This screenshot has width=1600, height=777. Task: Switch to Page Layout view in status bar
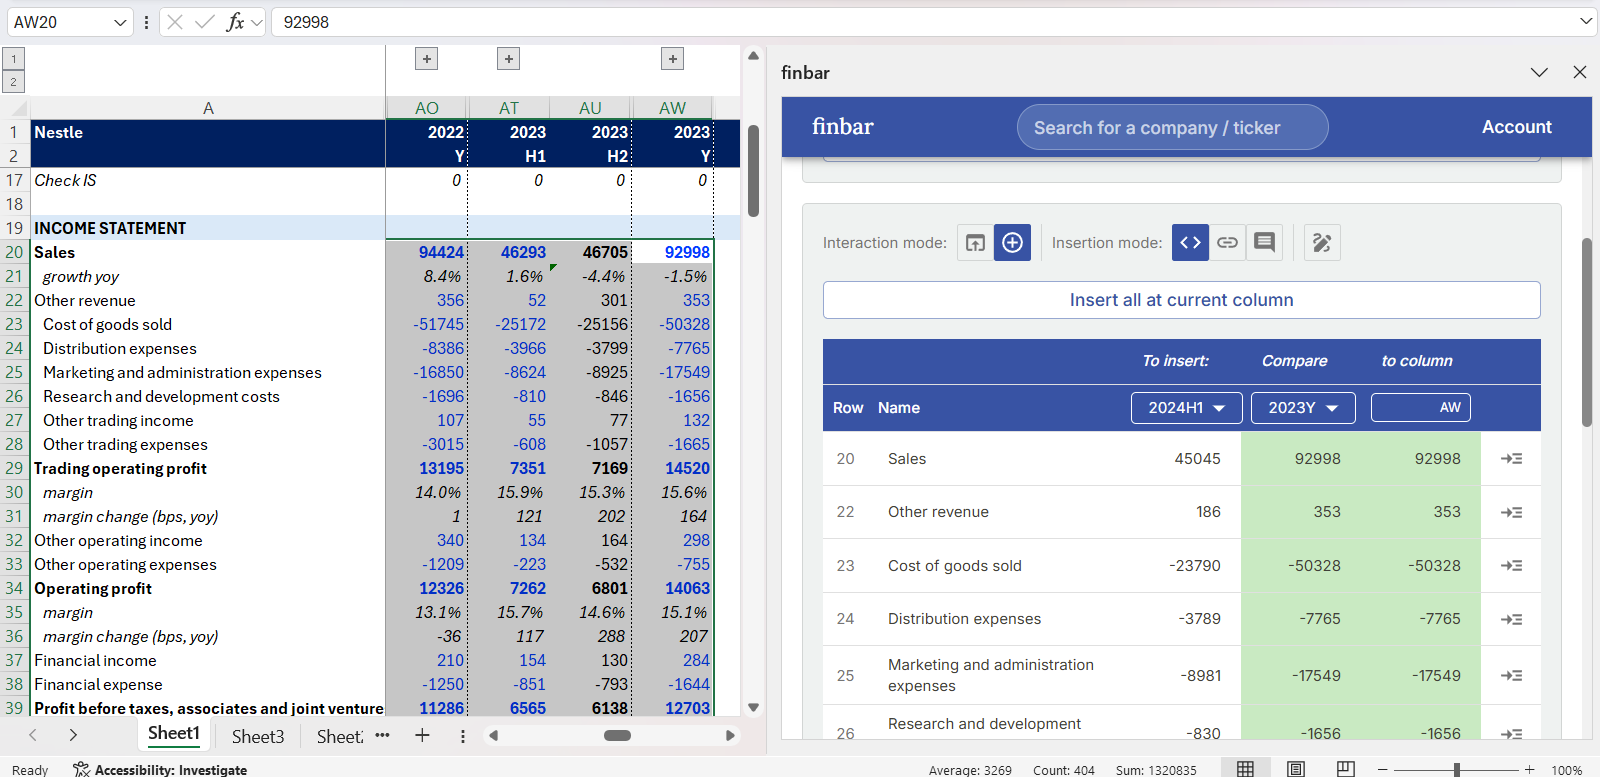[x=1295, y=769]
